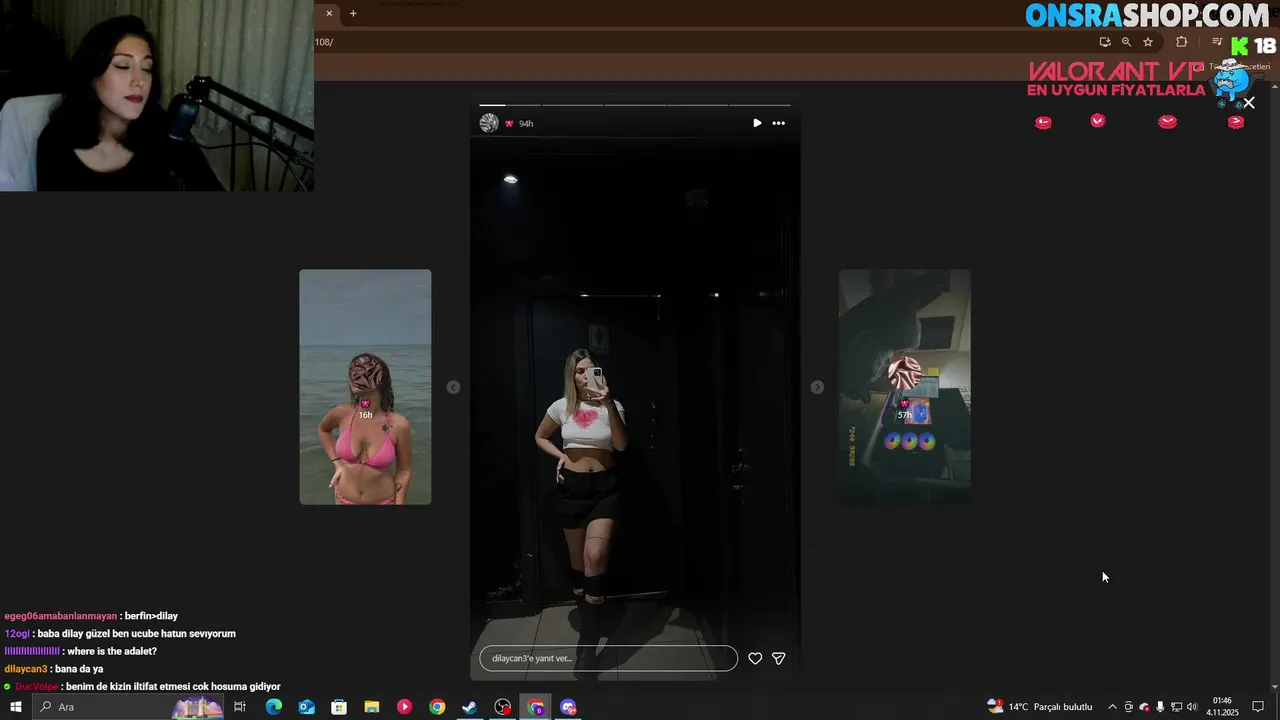Screen dimensions: 1280x720
Task: Launch Microsoft Edge from taskbar
Action: tap(273, 707)
